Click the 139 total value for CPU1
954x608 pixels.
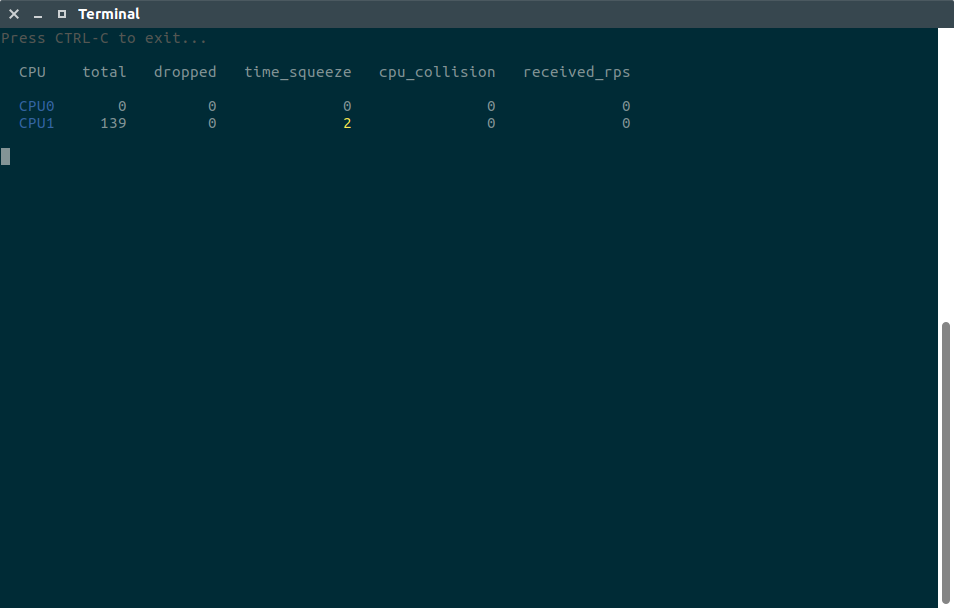click(x=113, y=123)
